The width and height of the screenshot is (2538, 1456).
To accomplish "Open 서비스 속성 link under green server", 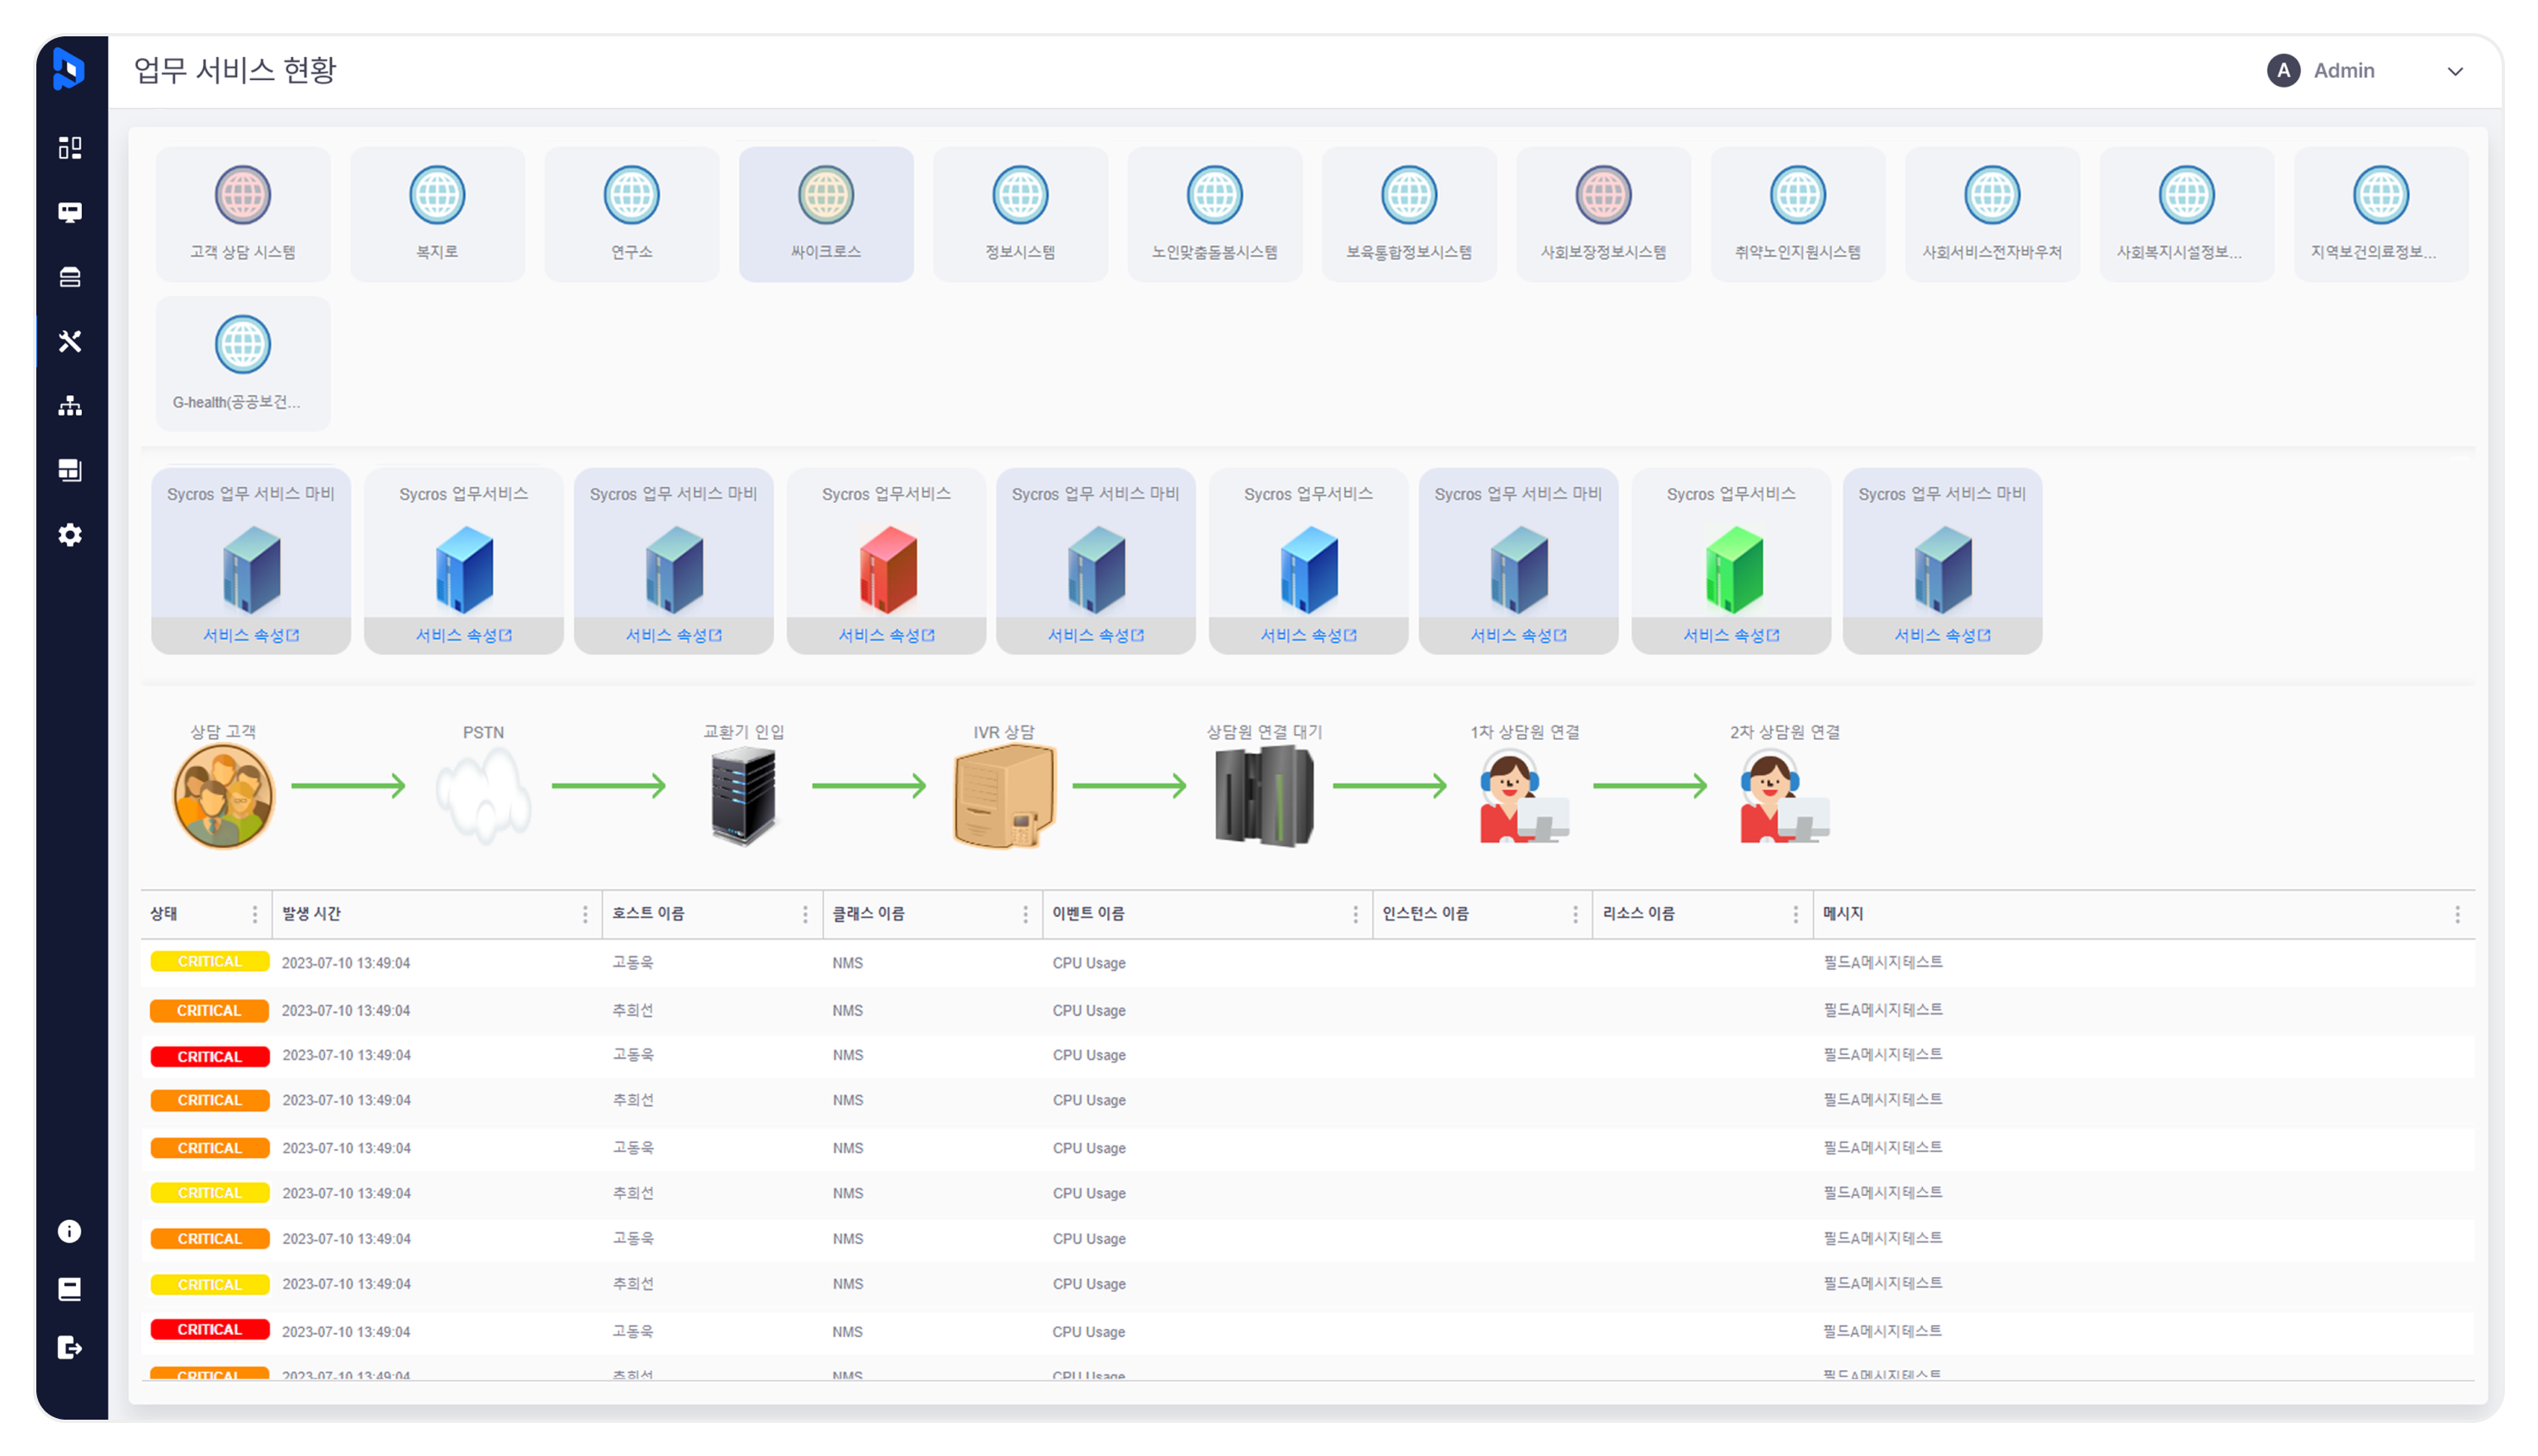I will [1730, 635].
